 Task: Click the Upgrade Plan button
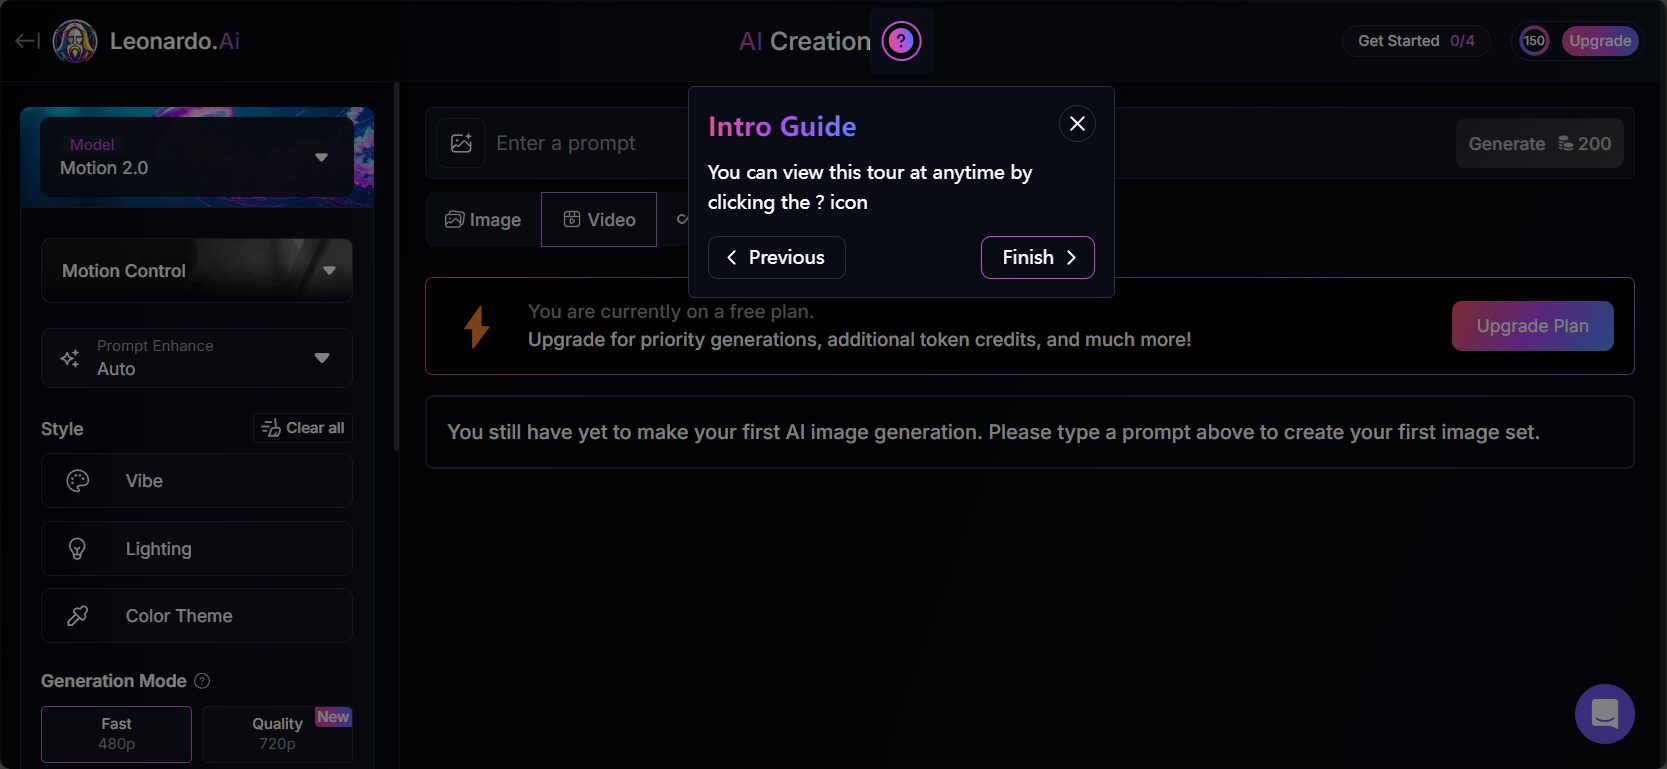click(x=1532, y=326)
